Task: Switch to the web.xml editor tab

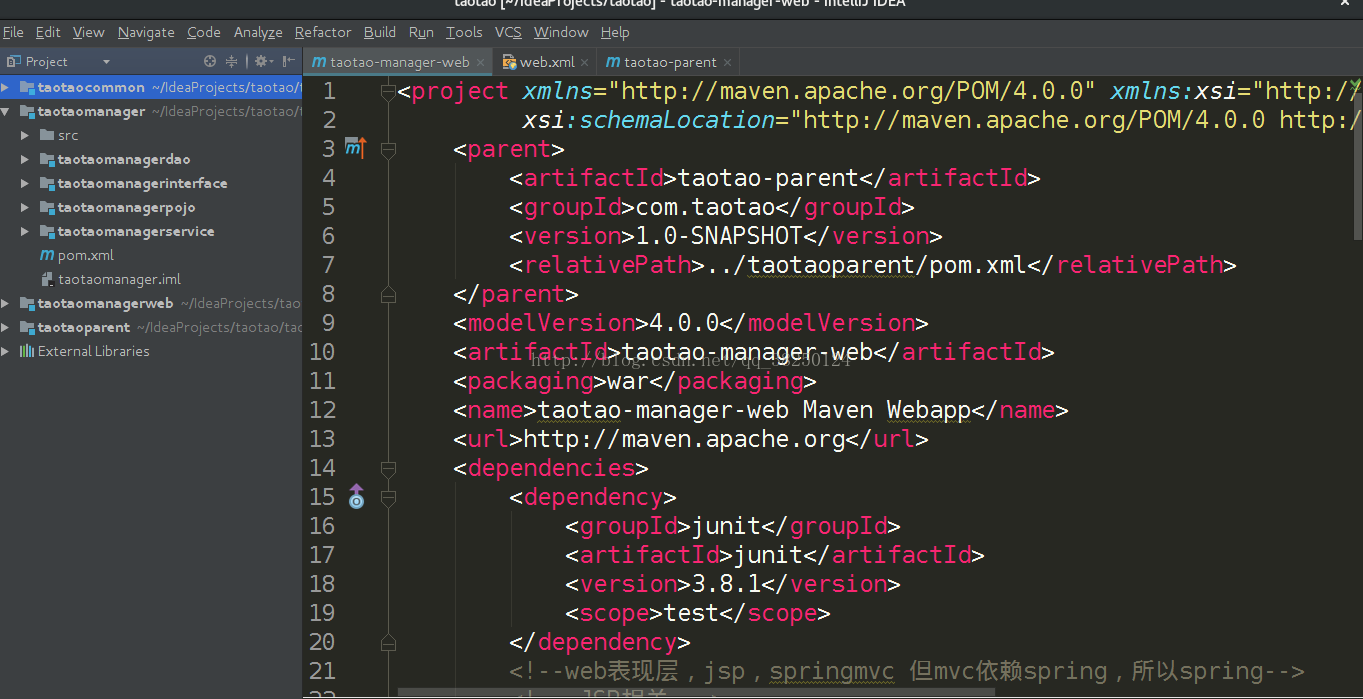Action: (x=546, y=62)
